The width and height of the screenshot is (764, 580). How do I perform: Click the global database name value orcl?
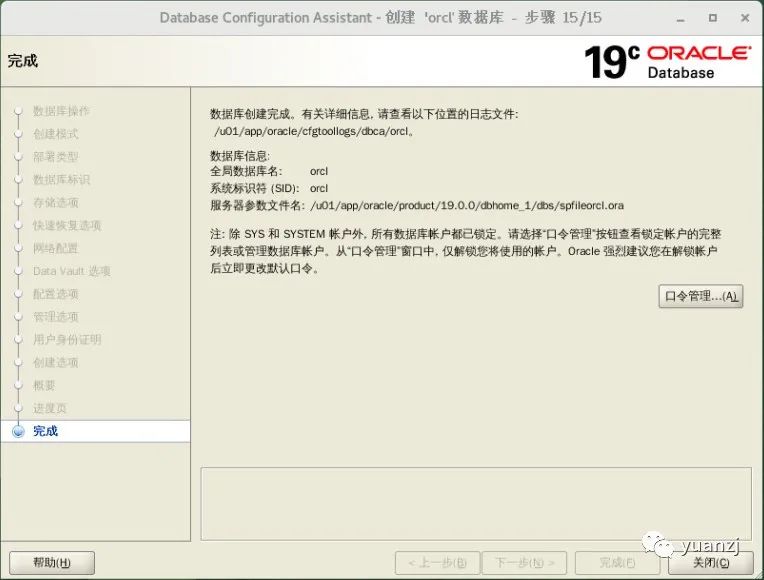pyautogui.click(x=319, y=171)
